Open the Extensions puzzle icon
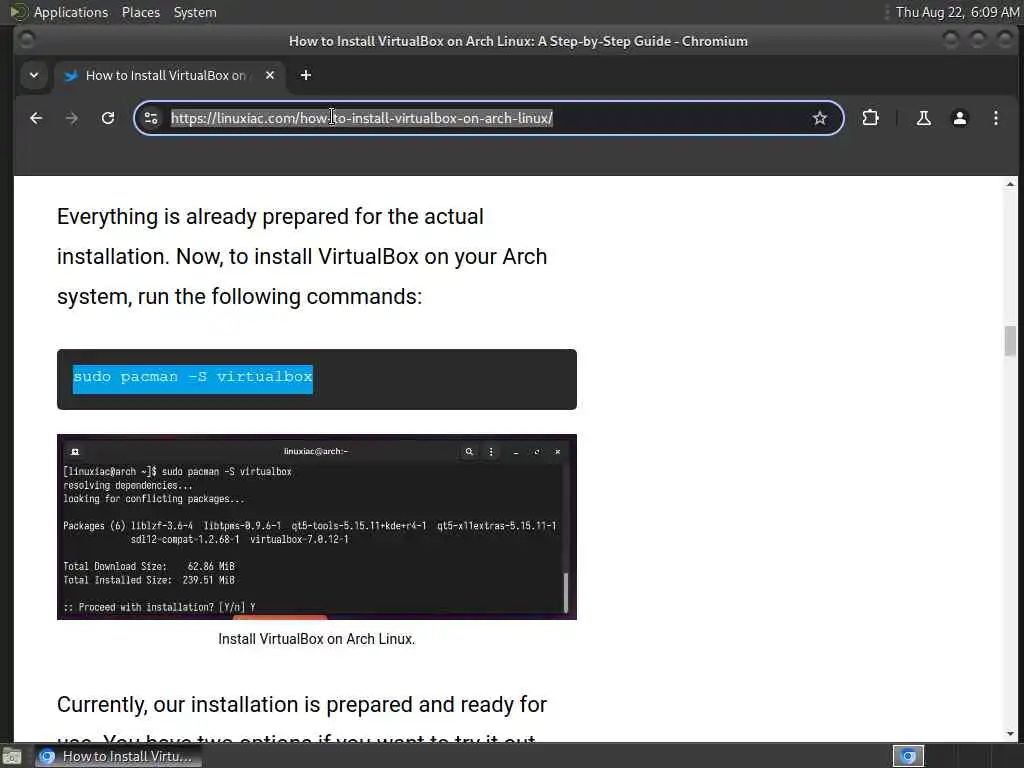The height and width of the screenshot is (768, 1024). (870, 118)
